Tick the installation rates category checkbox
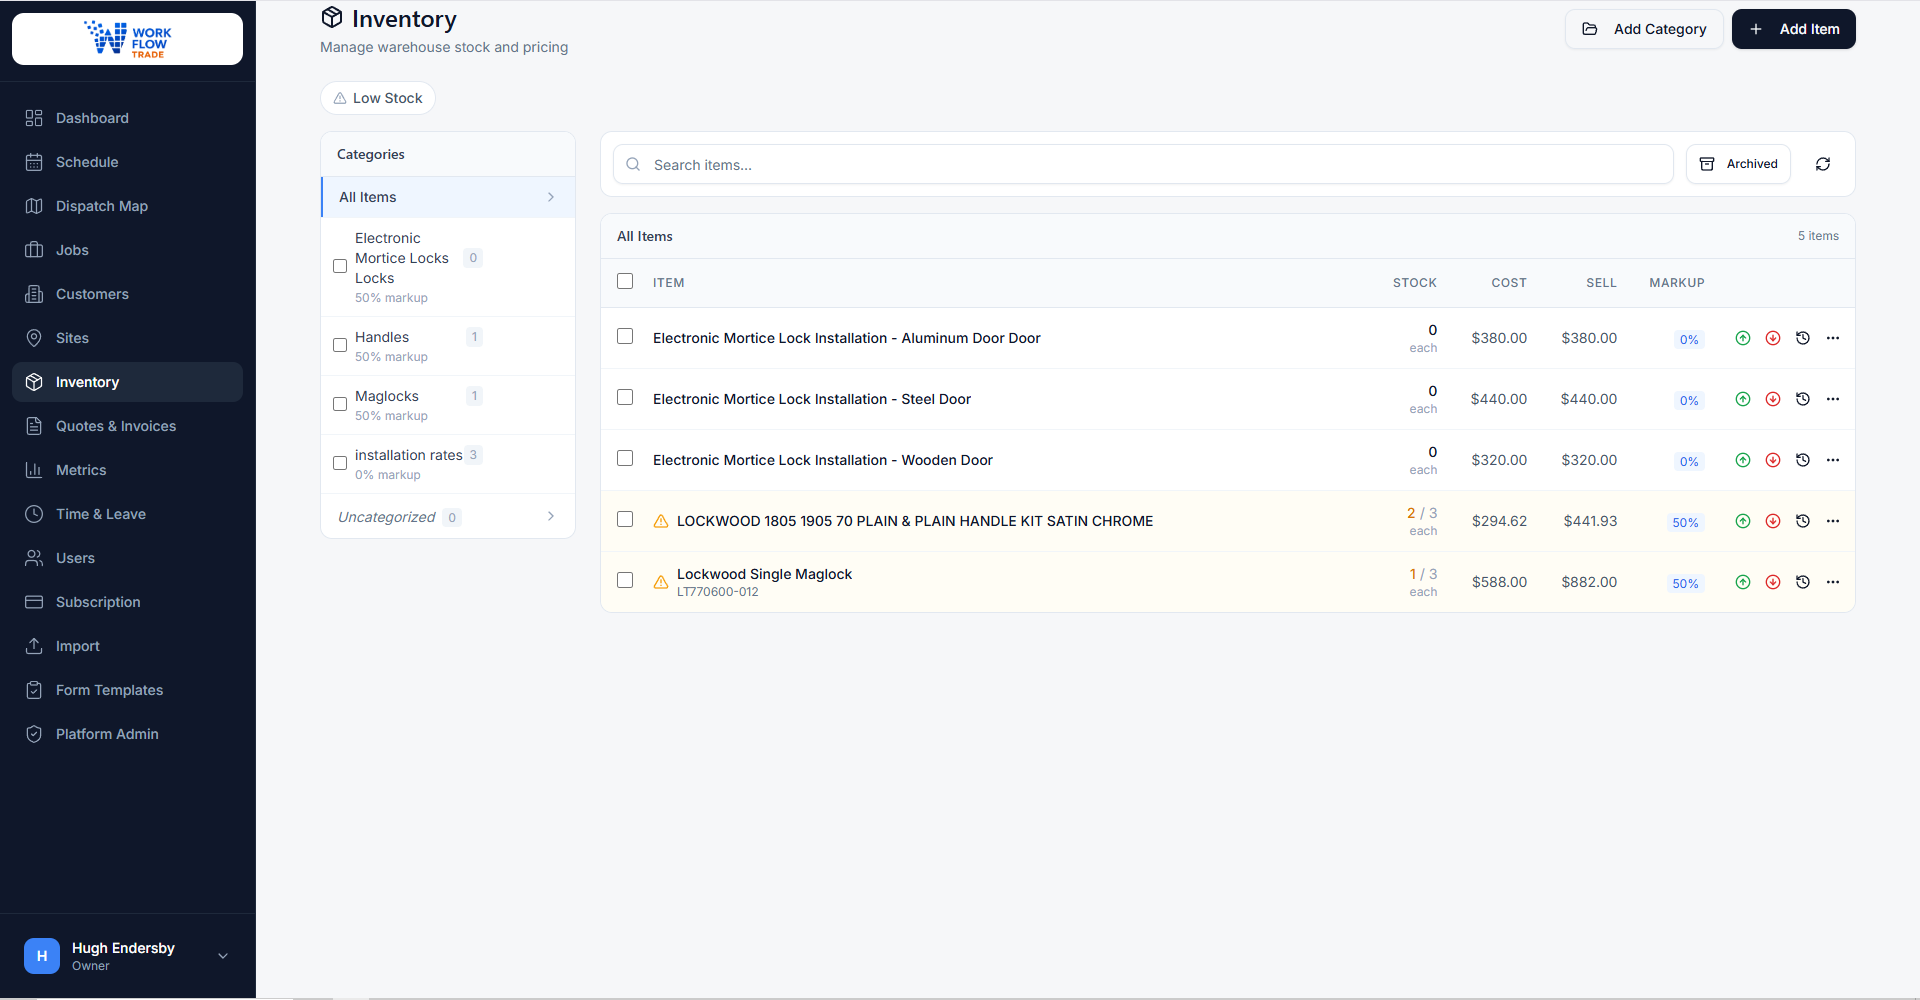The width and height of the screenshot is (1920, 1000). pyautogui.click(x=340, y=463)
